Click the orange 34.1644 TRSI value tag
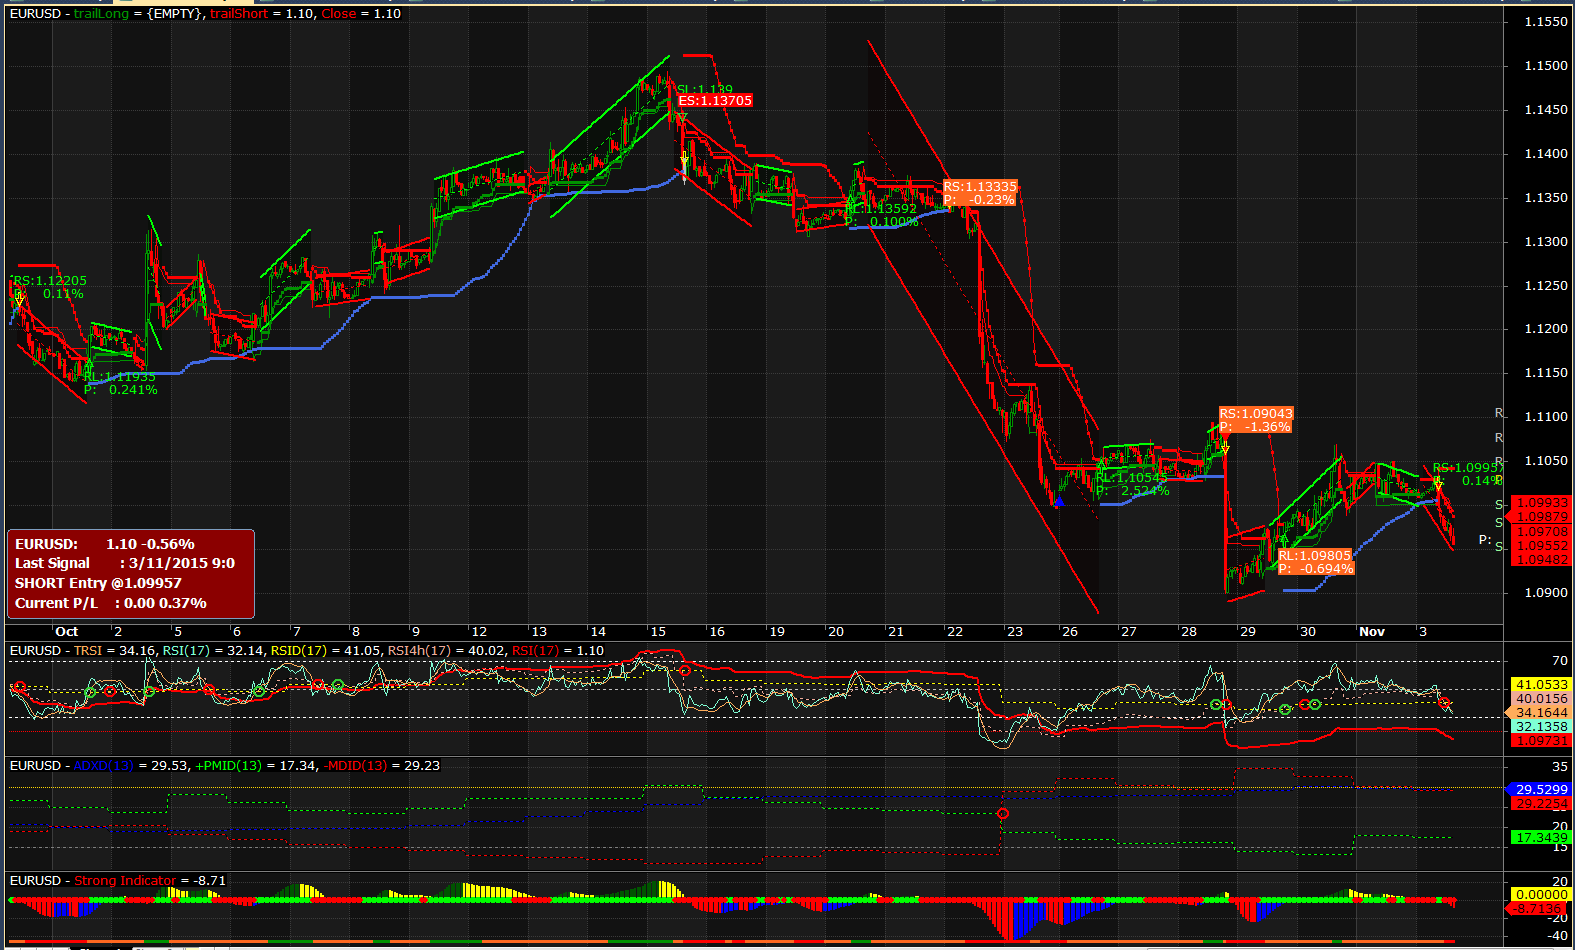 point(1539,713)
